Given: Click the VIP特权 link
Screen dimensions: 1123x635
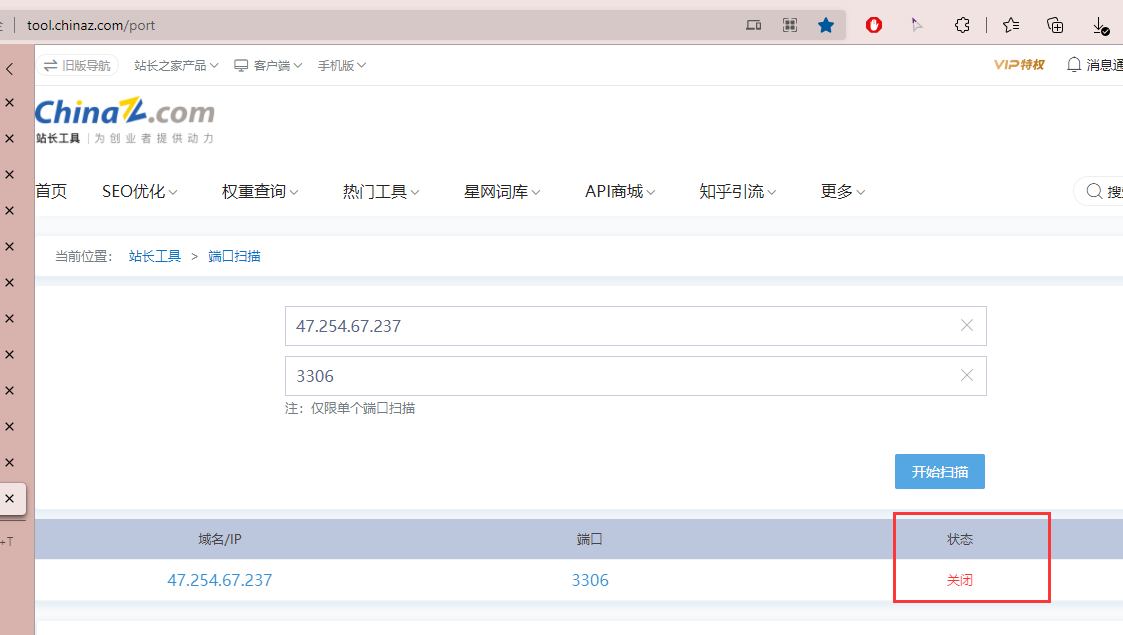Looking at the screenshot, I should pyautogui.click(x=1019, y=65).
